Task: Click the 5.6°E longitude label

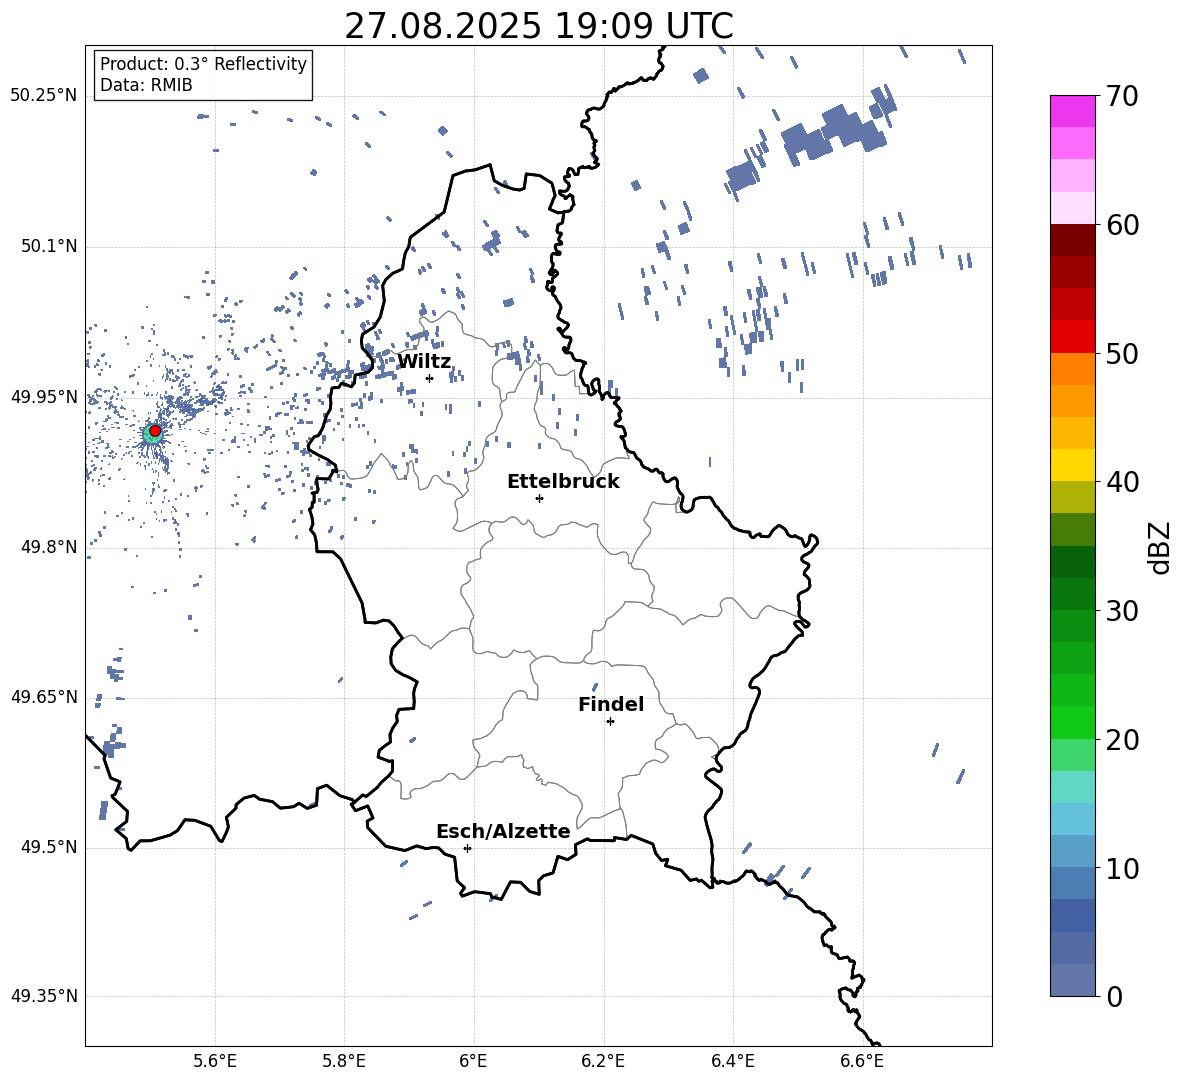Action: click(x=215, y=1061)
